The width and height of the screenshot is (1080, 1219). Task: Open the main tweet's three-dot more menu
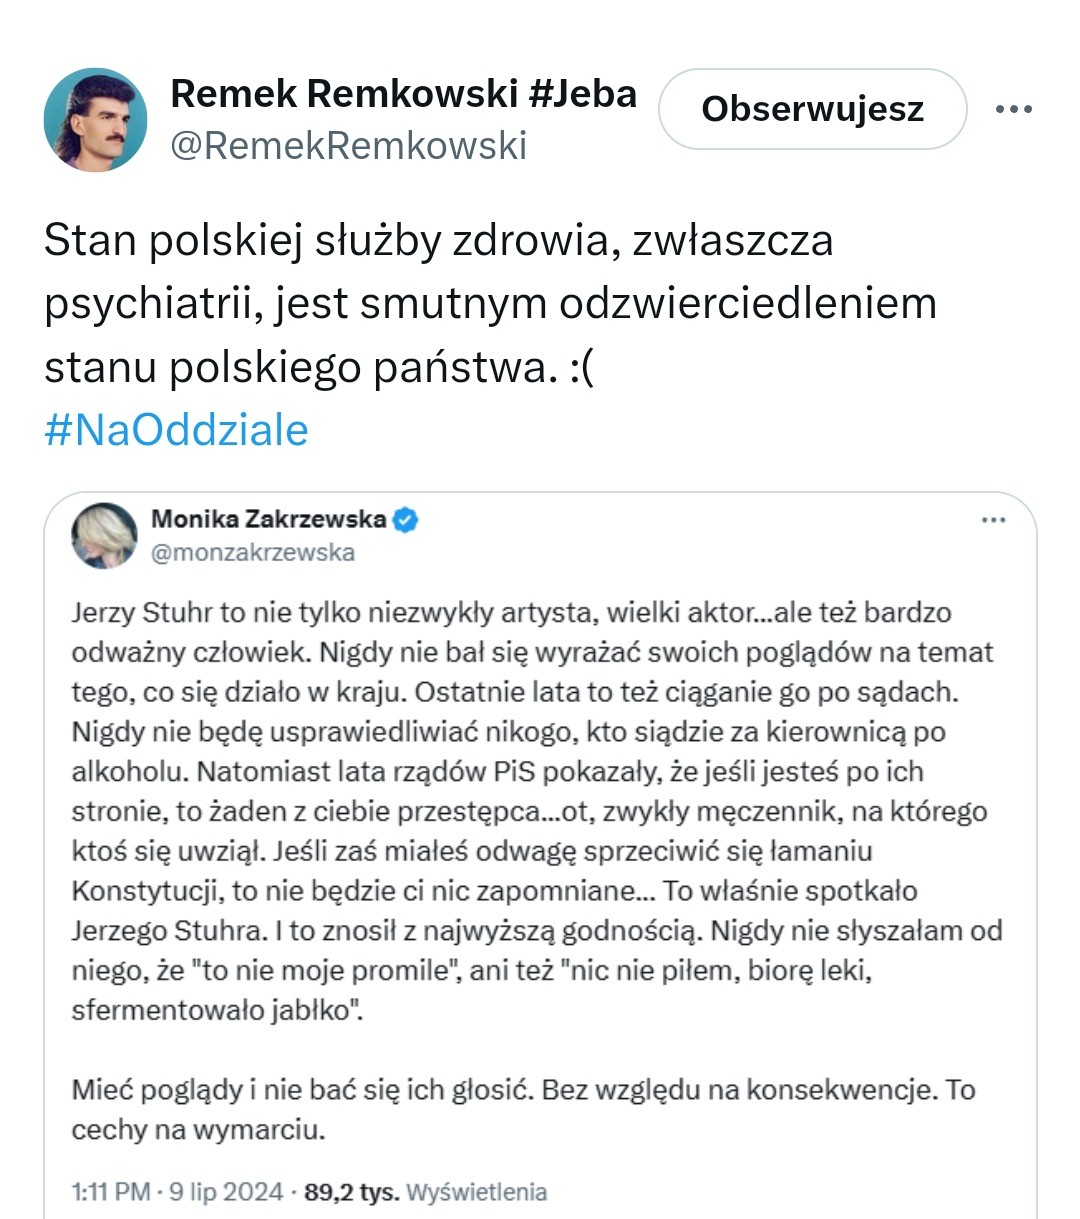[x=1013, y=109]
